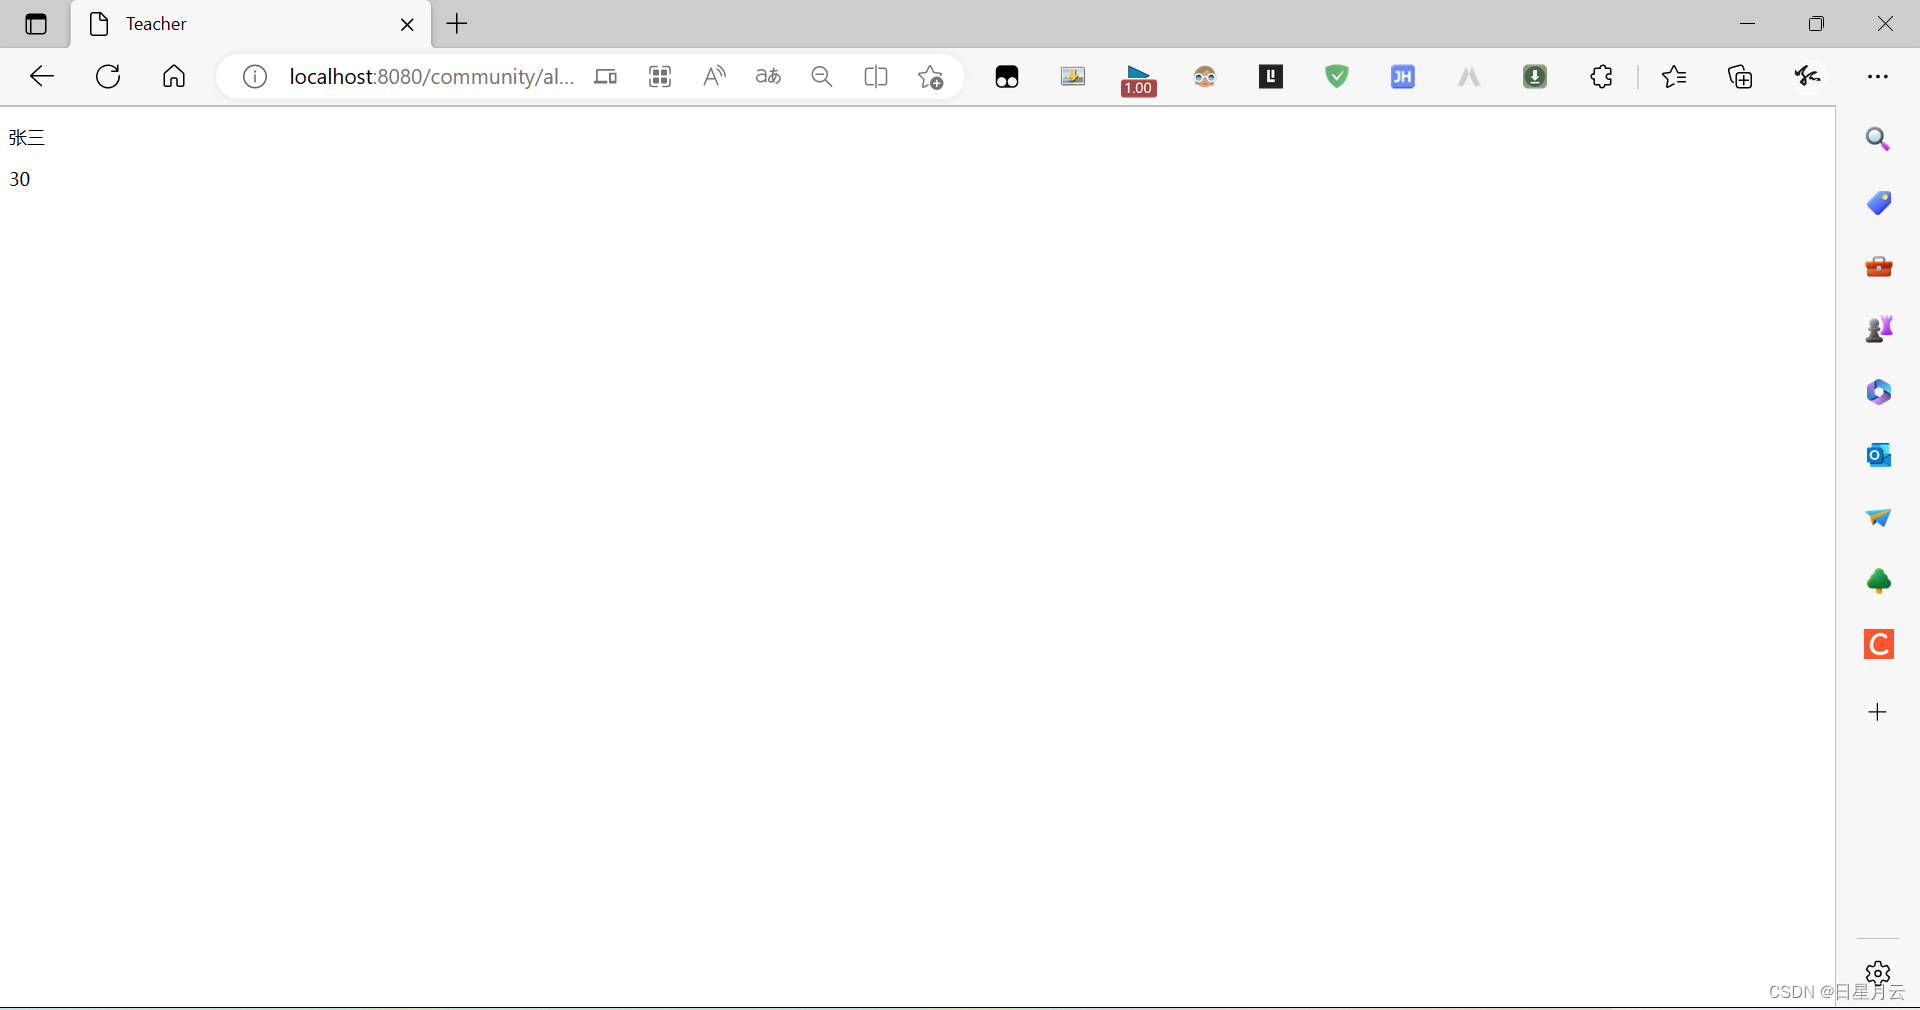Image resolution: width=1920 pixels, height=1010 pixels.
Task: Open the black Tampermonkey-style extension icon
Action: [x=1007, y=77]
